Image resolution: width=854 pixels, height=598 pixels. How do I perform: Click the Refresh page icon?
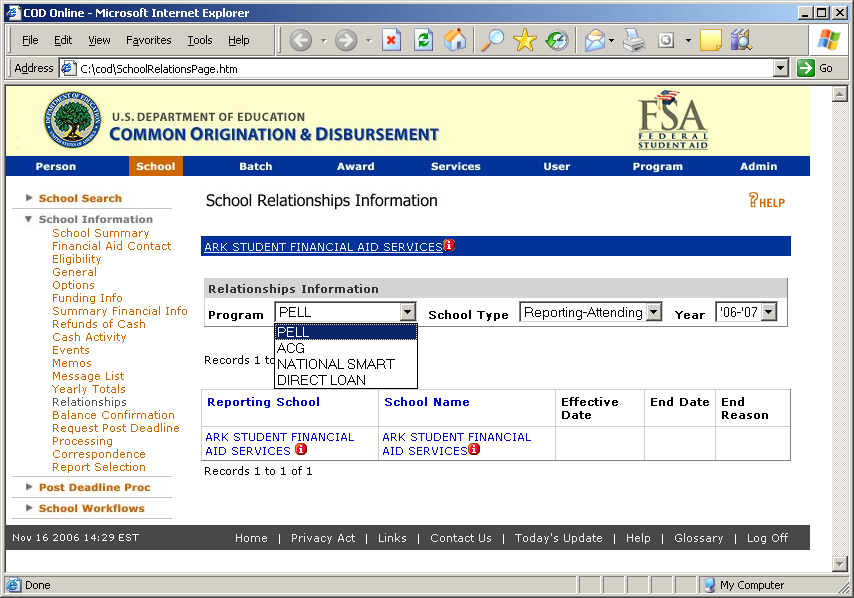pos(423,40)
